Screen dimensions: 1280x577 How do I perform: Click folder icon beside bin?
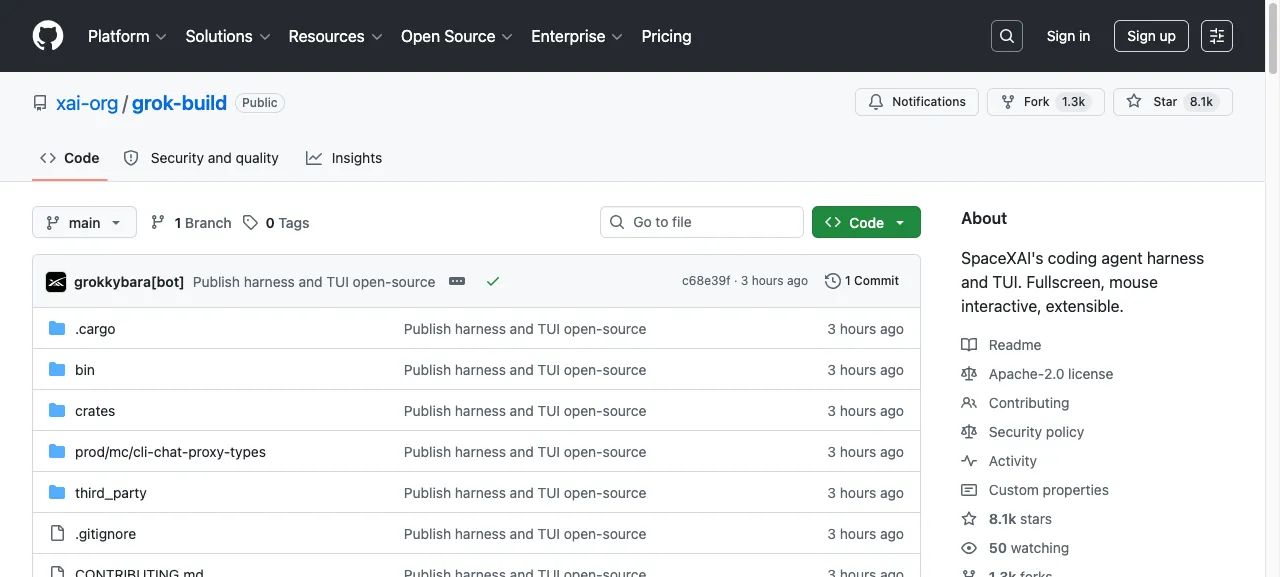(x=57, y=370)
